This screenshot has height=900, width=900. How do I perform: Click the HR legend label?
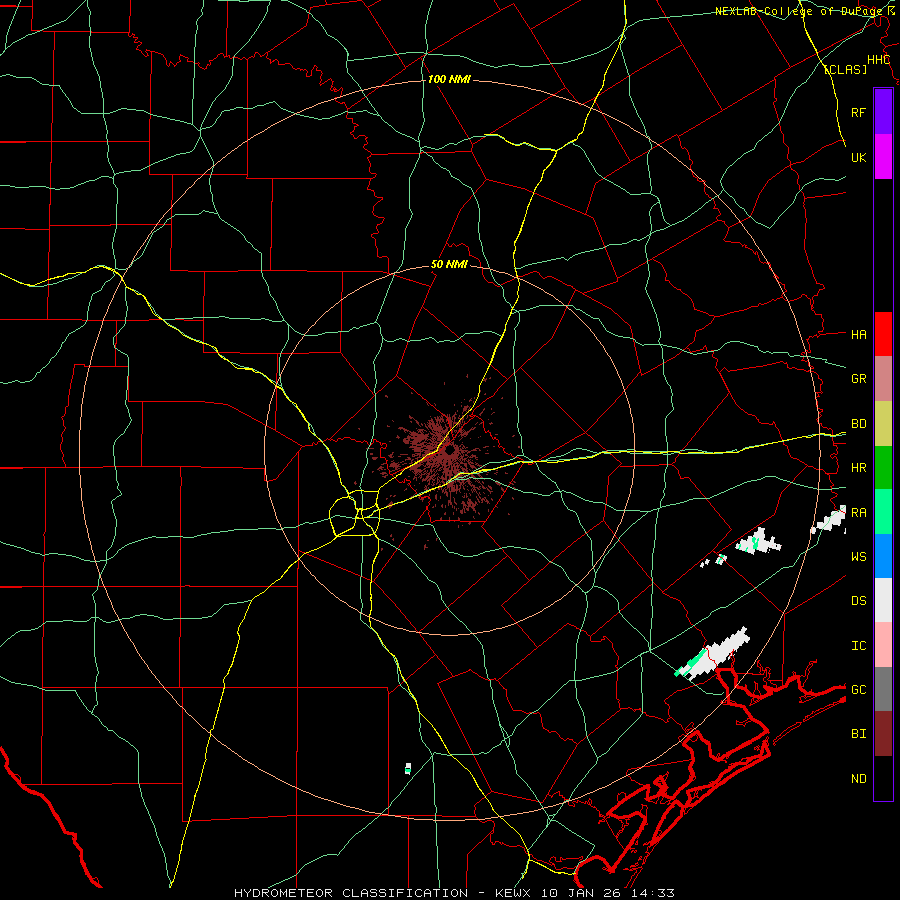pyautogui.click(x=858, y=468)
